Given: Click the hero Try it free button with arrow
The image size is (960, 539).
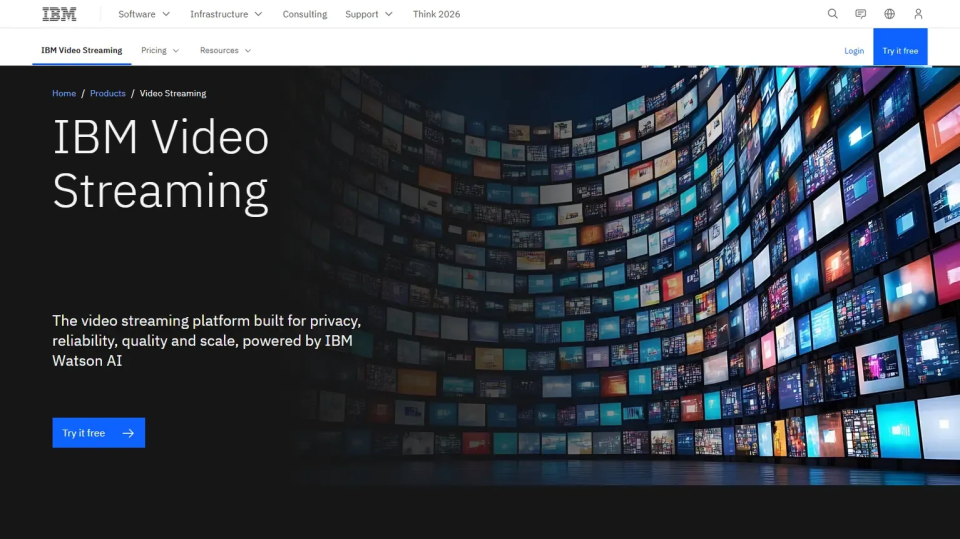Looking at the screenshot, I should [x=99, y=432].
